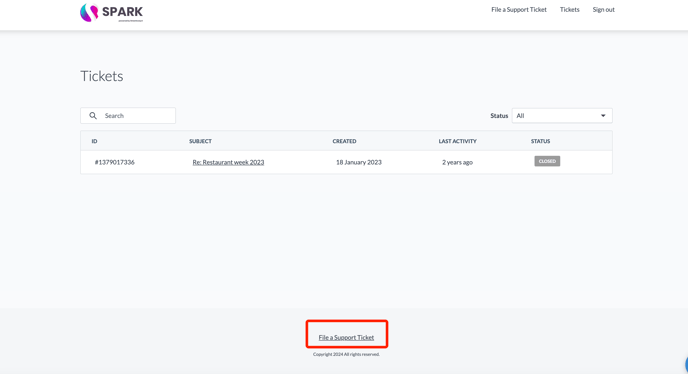The height and width of the screenshot is (374, 688).
Task: Open ticket Re: Restaurant week 2023
Action: (228, 162)
